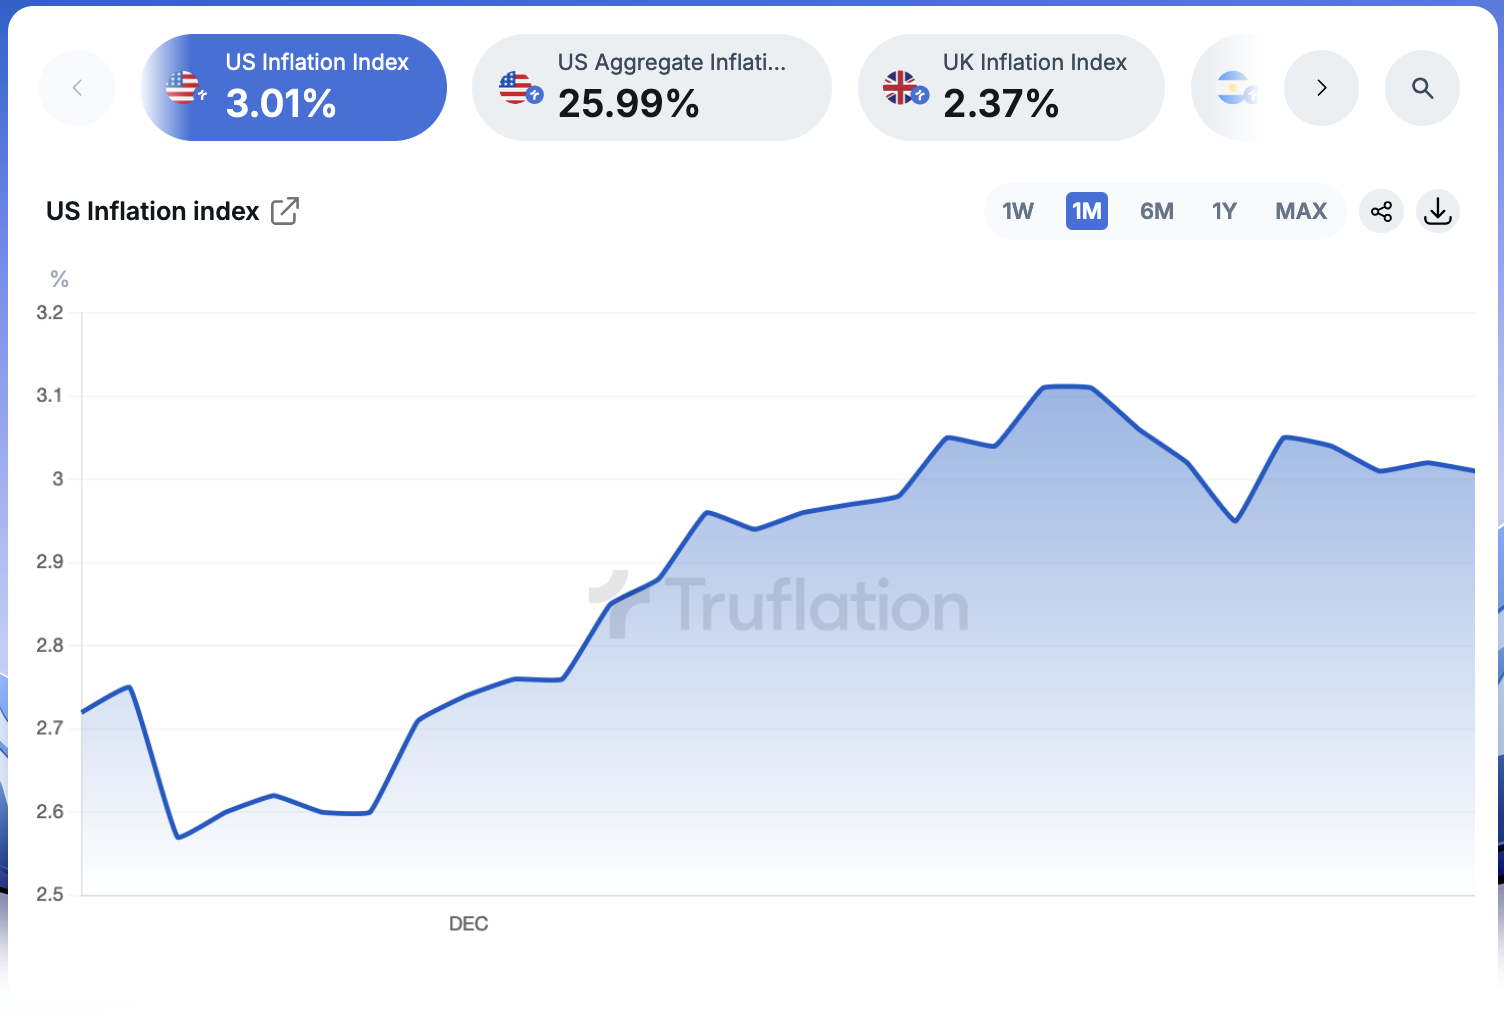Switch chart to 6M range
Image resolution: width=1504 pixels, height=1018 pixels.
[x=1156, y=211]
